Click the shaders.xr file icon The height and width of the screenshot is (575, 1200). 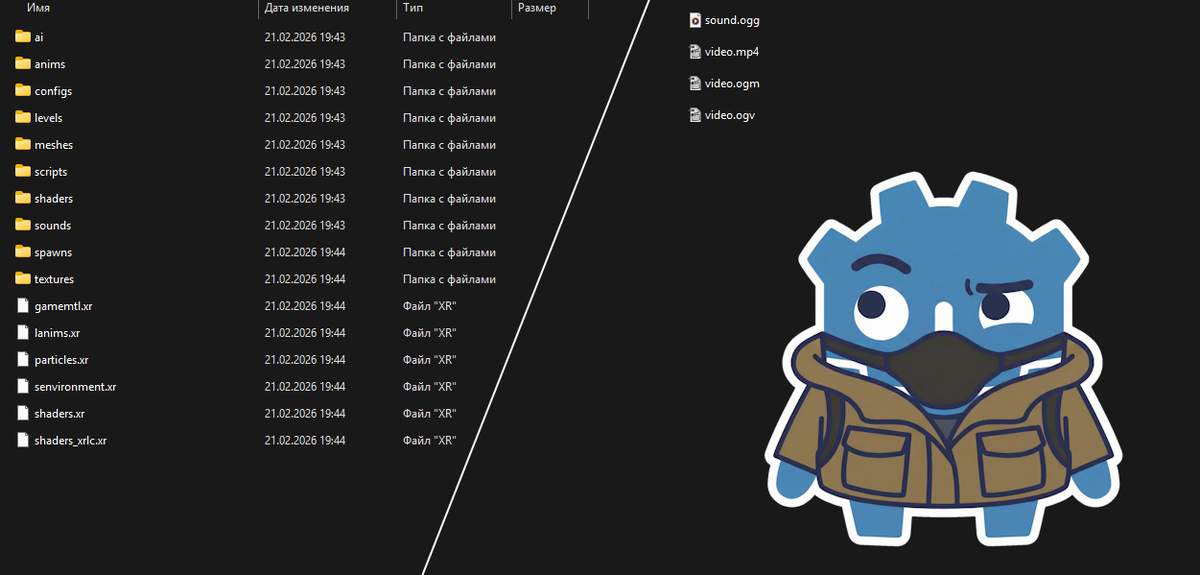24,414
